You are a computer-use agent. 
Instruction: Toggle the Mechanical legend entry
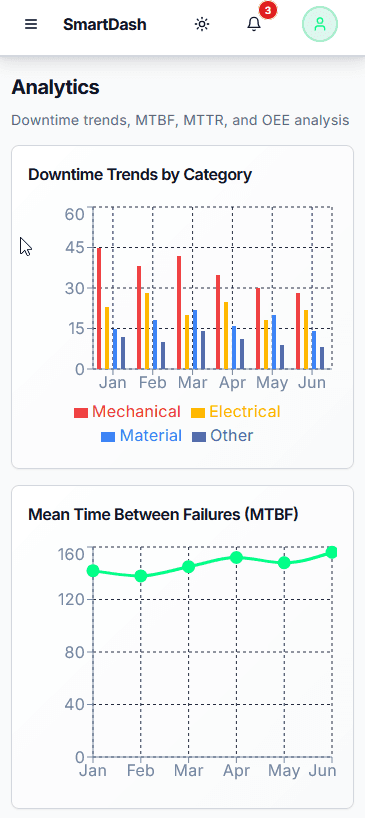[127, 412]
